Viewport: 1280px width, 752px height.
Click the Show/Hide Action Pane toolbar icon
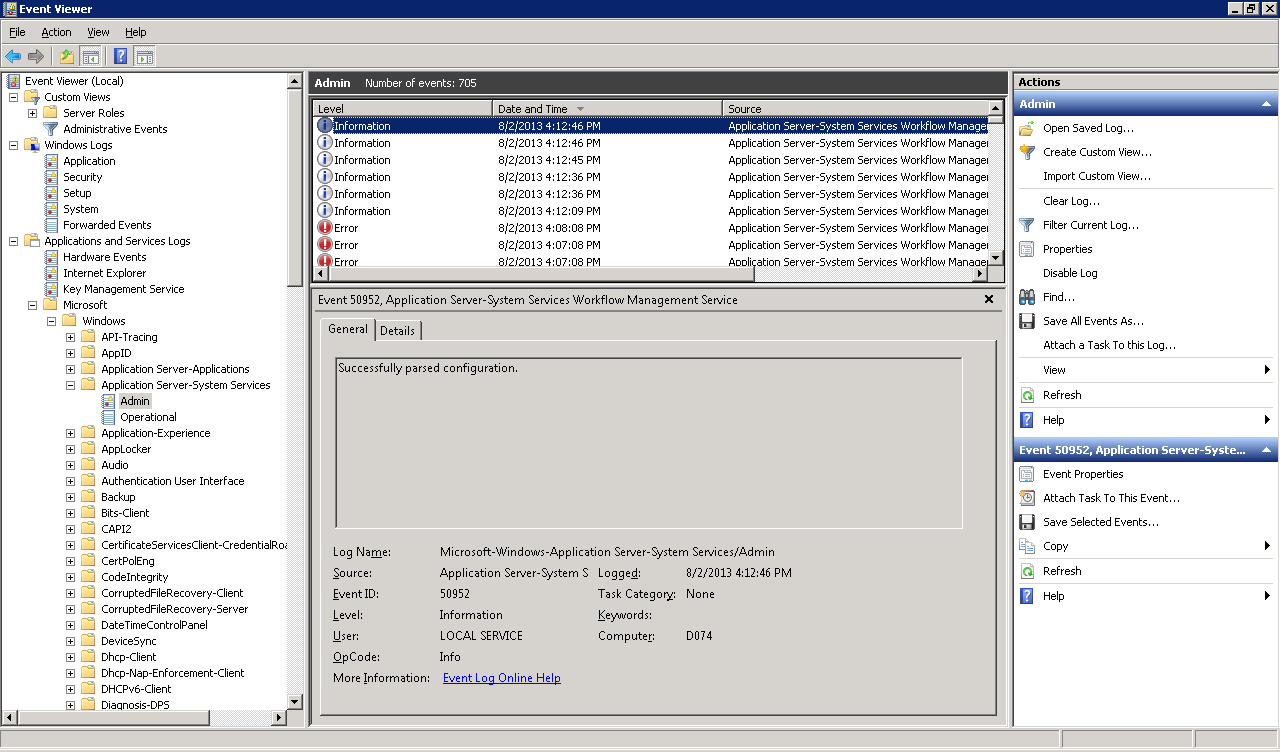(143, 56)
